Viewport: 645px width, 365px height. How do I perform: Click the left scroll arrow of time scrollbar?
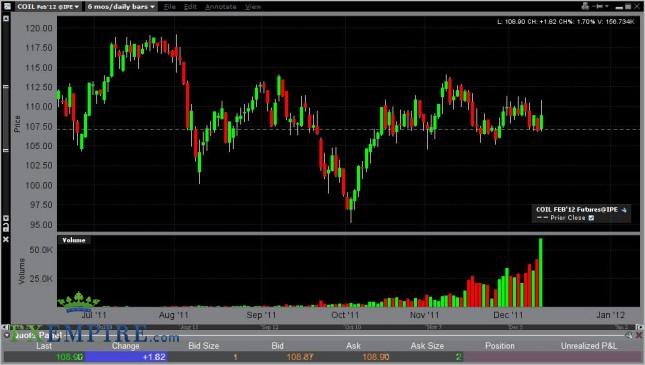5,327
